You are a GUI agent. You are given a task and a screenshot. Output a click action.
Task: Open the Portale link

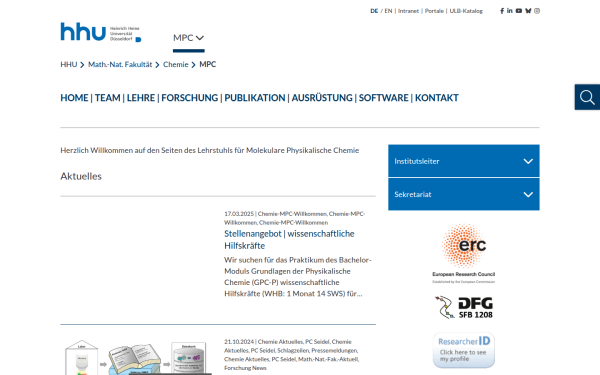click(434, 11)
